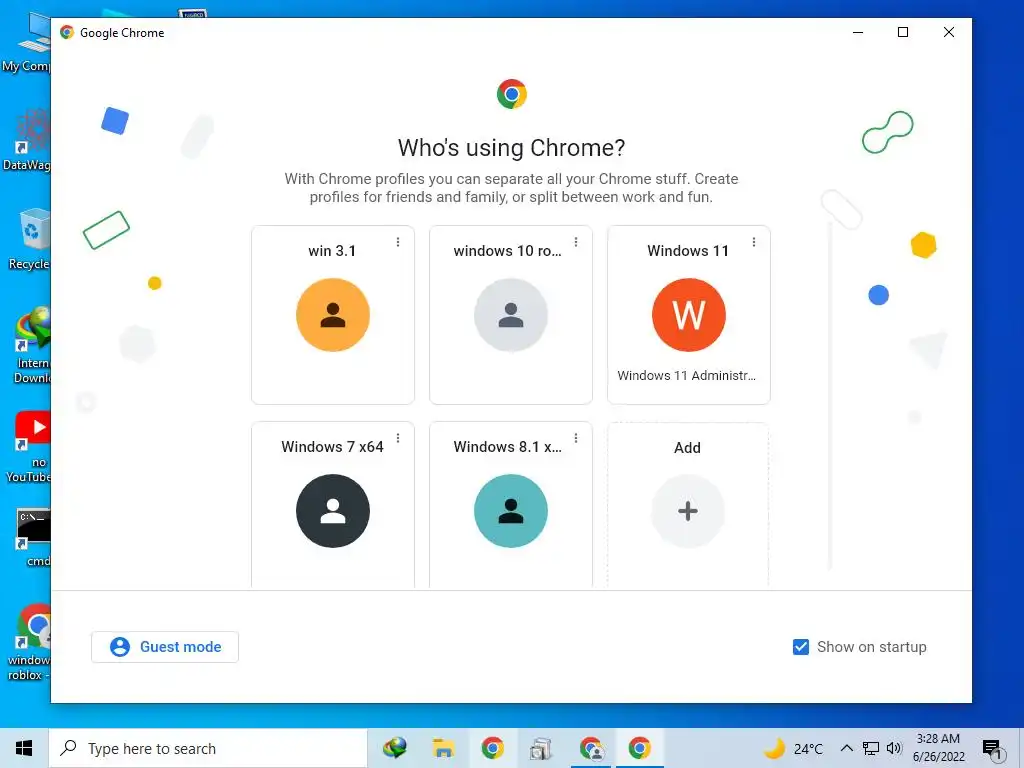Click the Windows 11 Administr... account text

(x=686, y=376)
